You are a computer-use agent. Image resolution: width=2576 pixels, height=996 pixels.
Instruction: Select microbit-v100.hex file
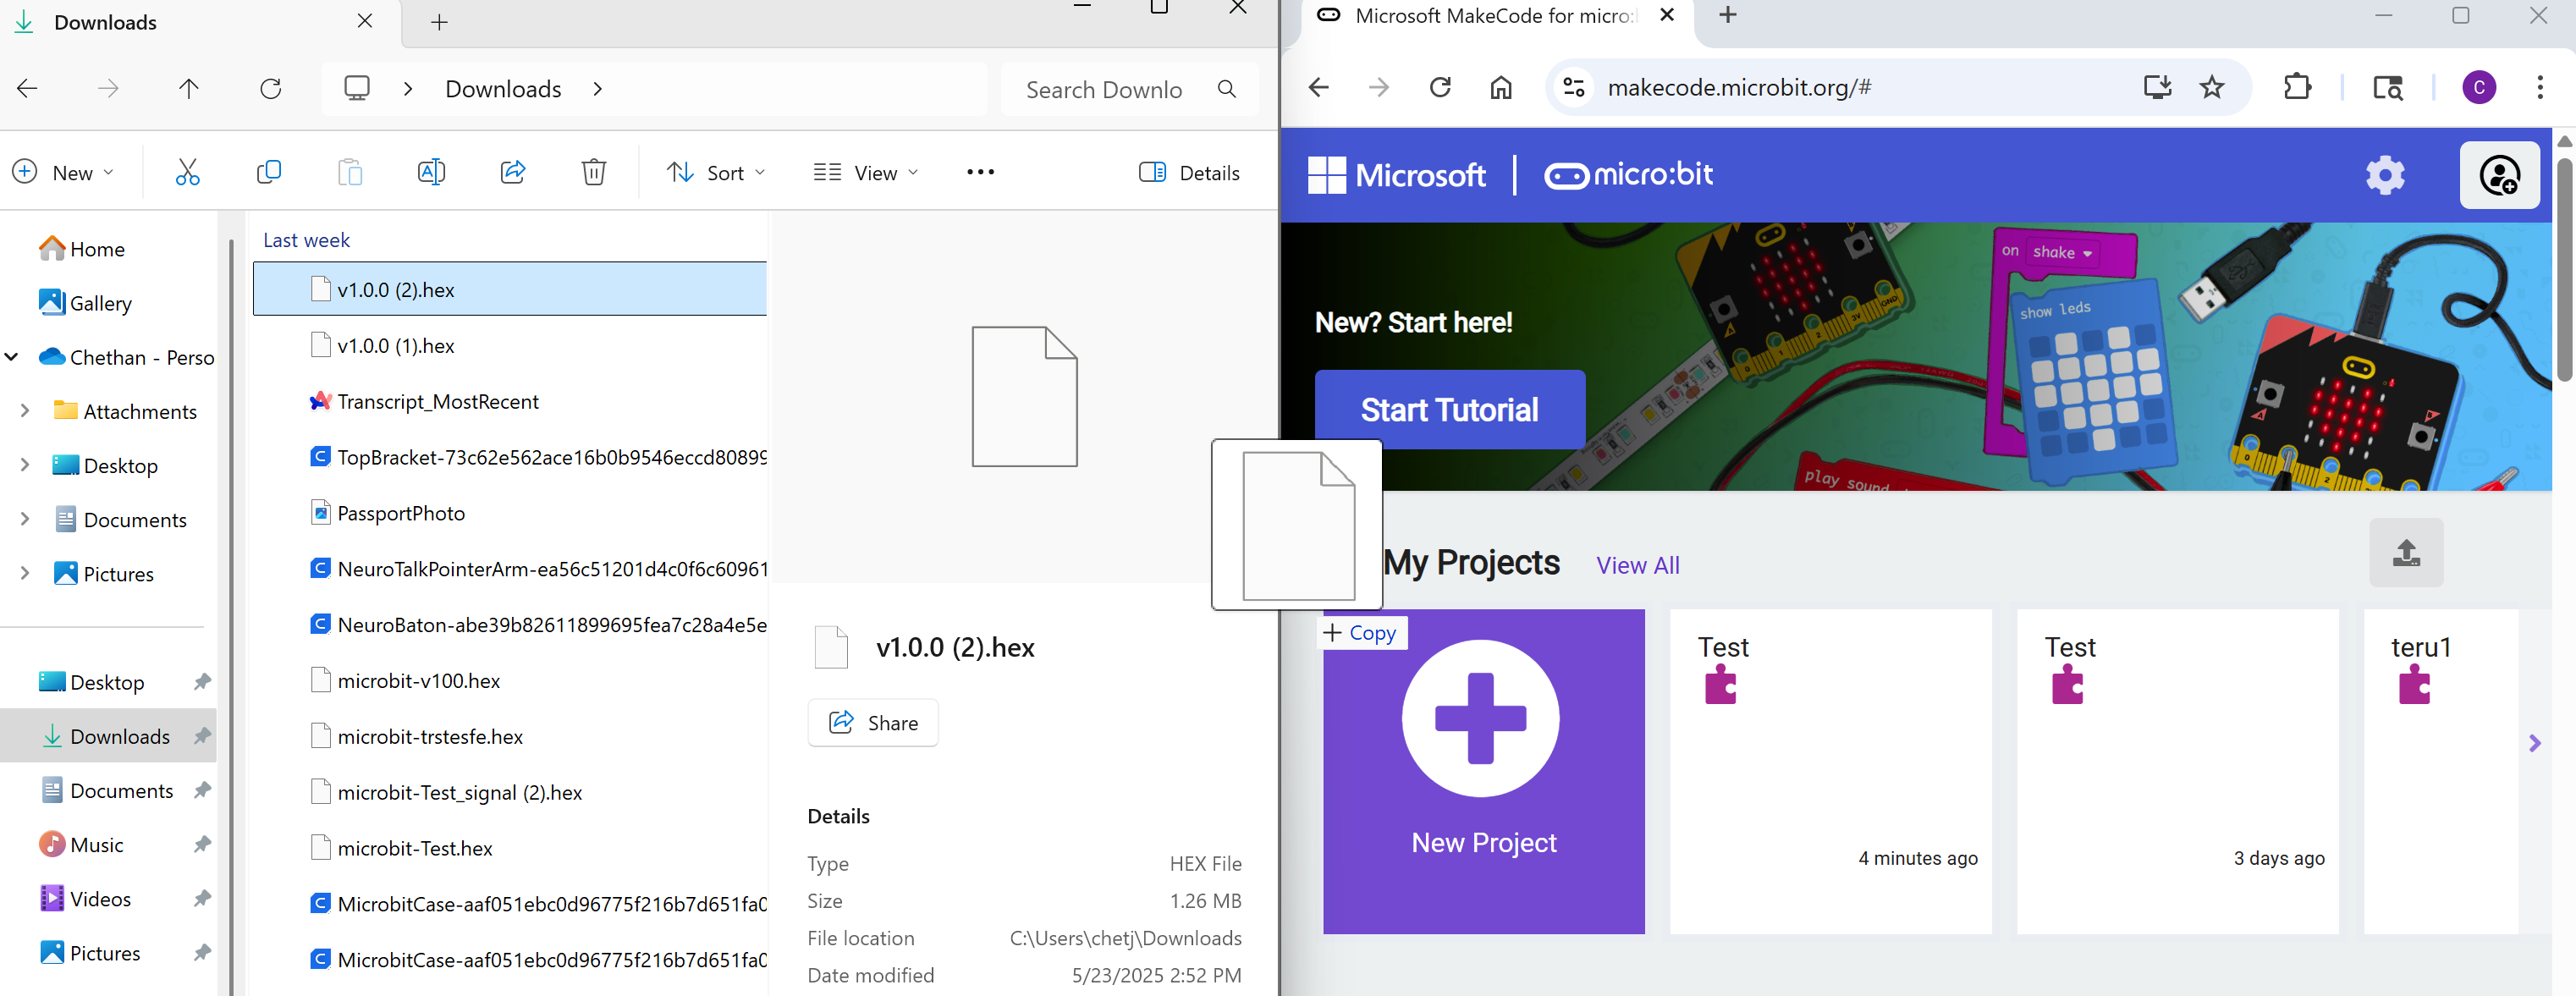[x=510, y=681]
